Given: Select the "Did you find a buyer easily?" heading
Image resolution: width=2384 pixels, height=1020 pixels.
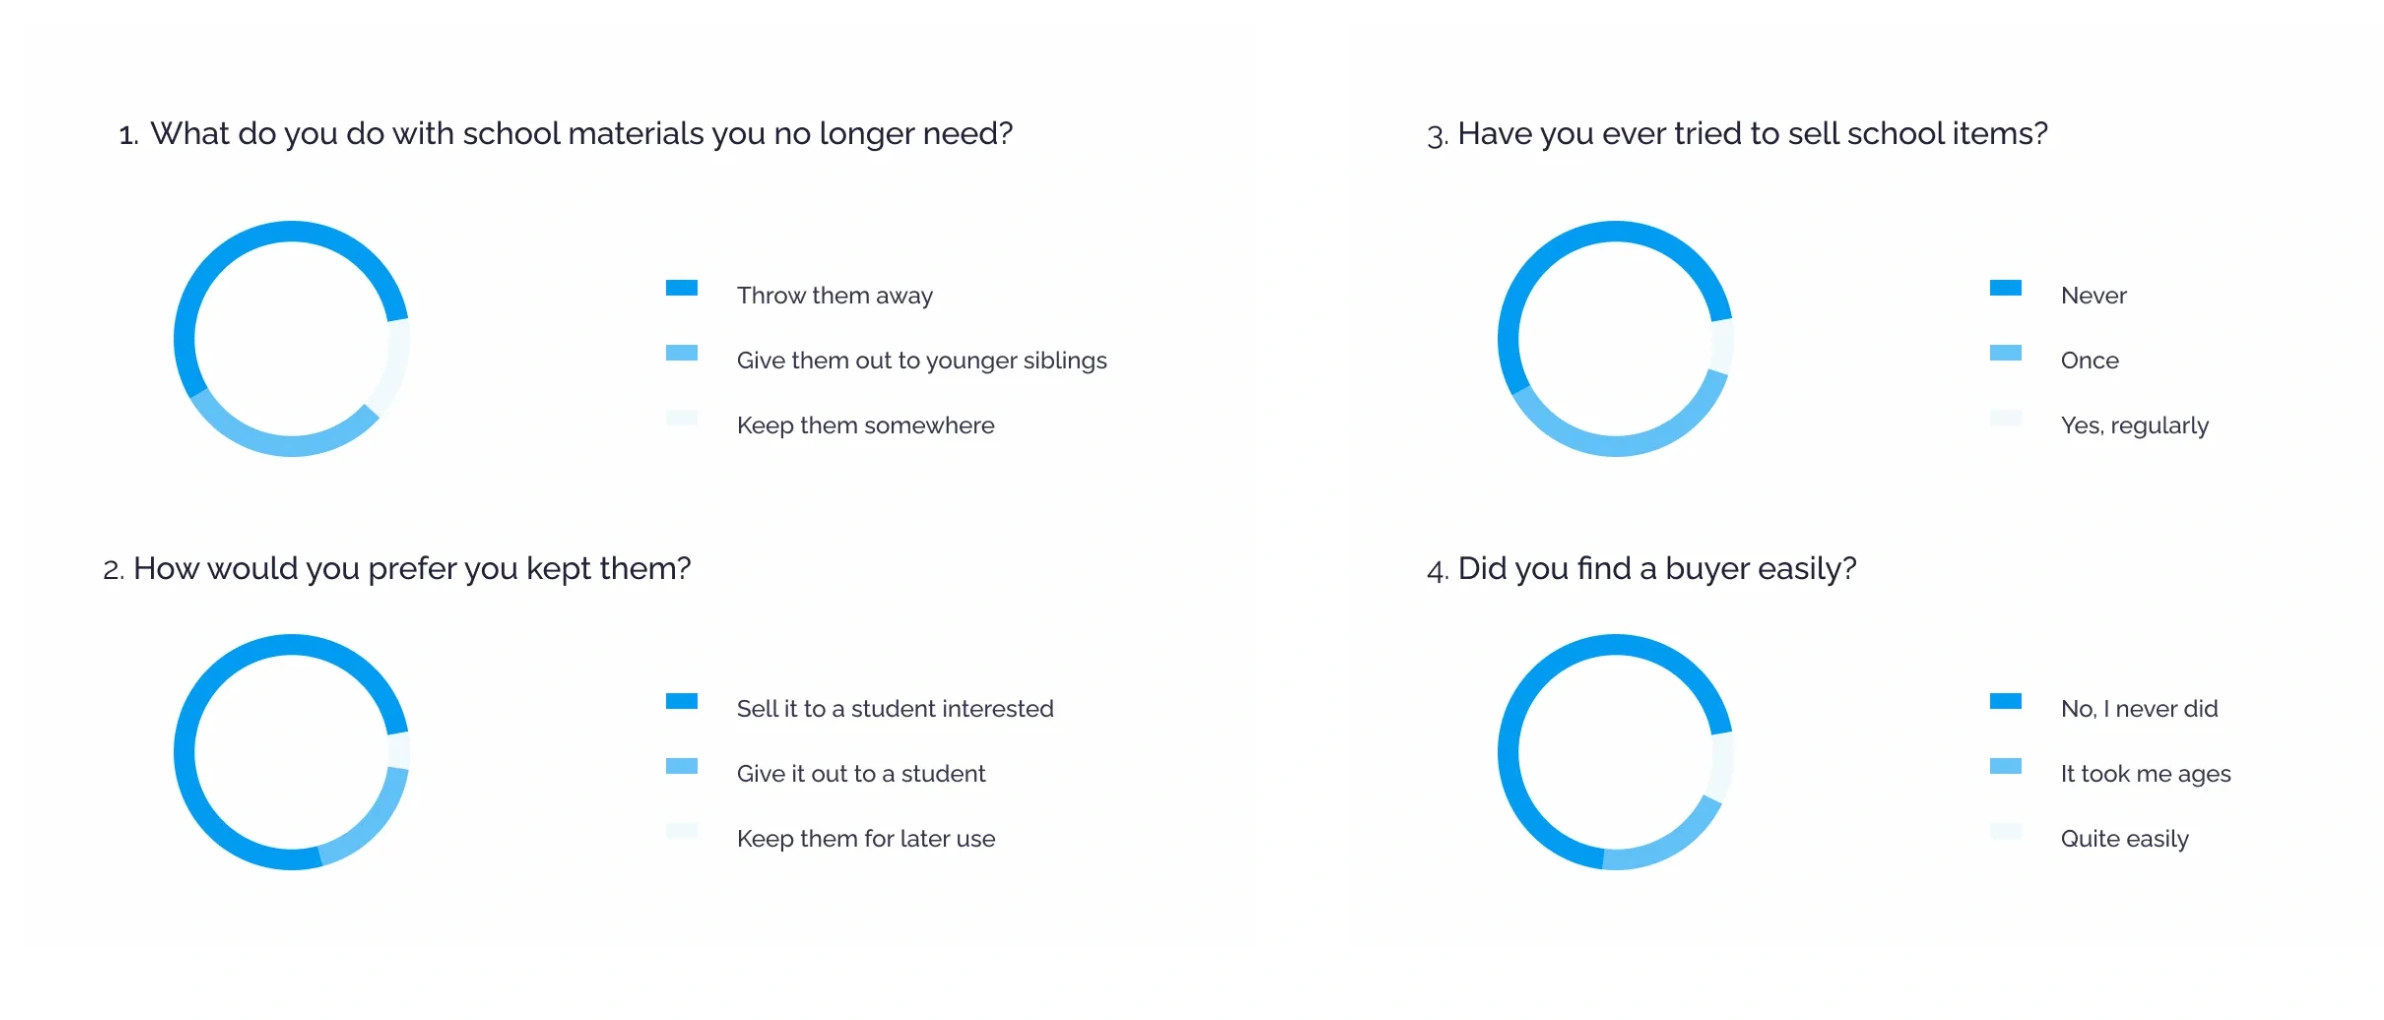Looking at the screenshot, I should point(1641,568).
